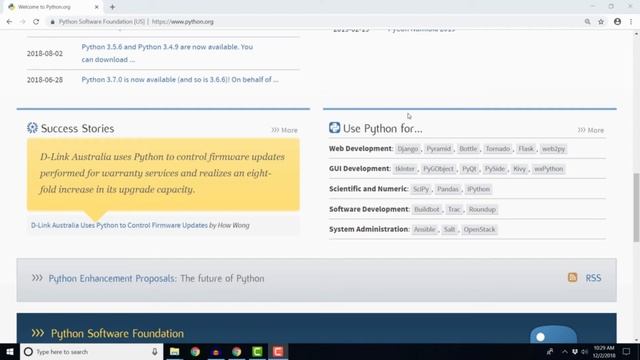Open the Python Software Foundation heading link

tap(117, 333)
